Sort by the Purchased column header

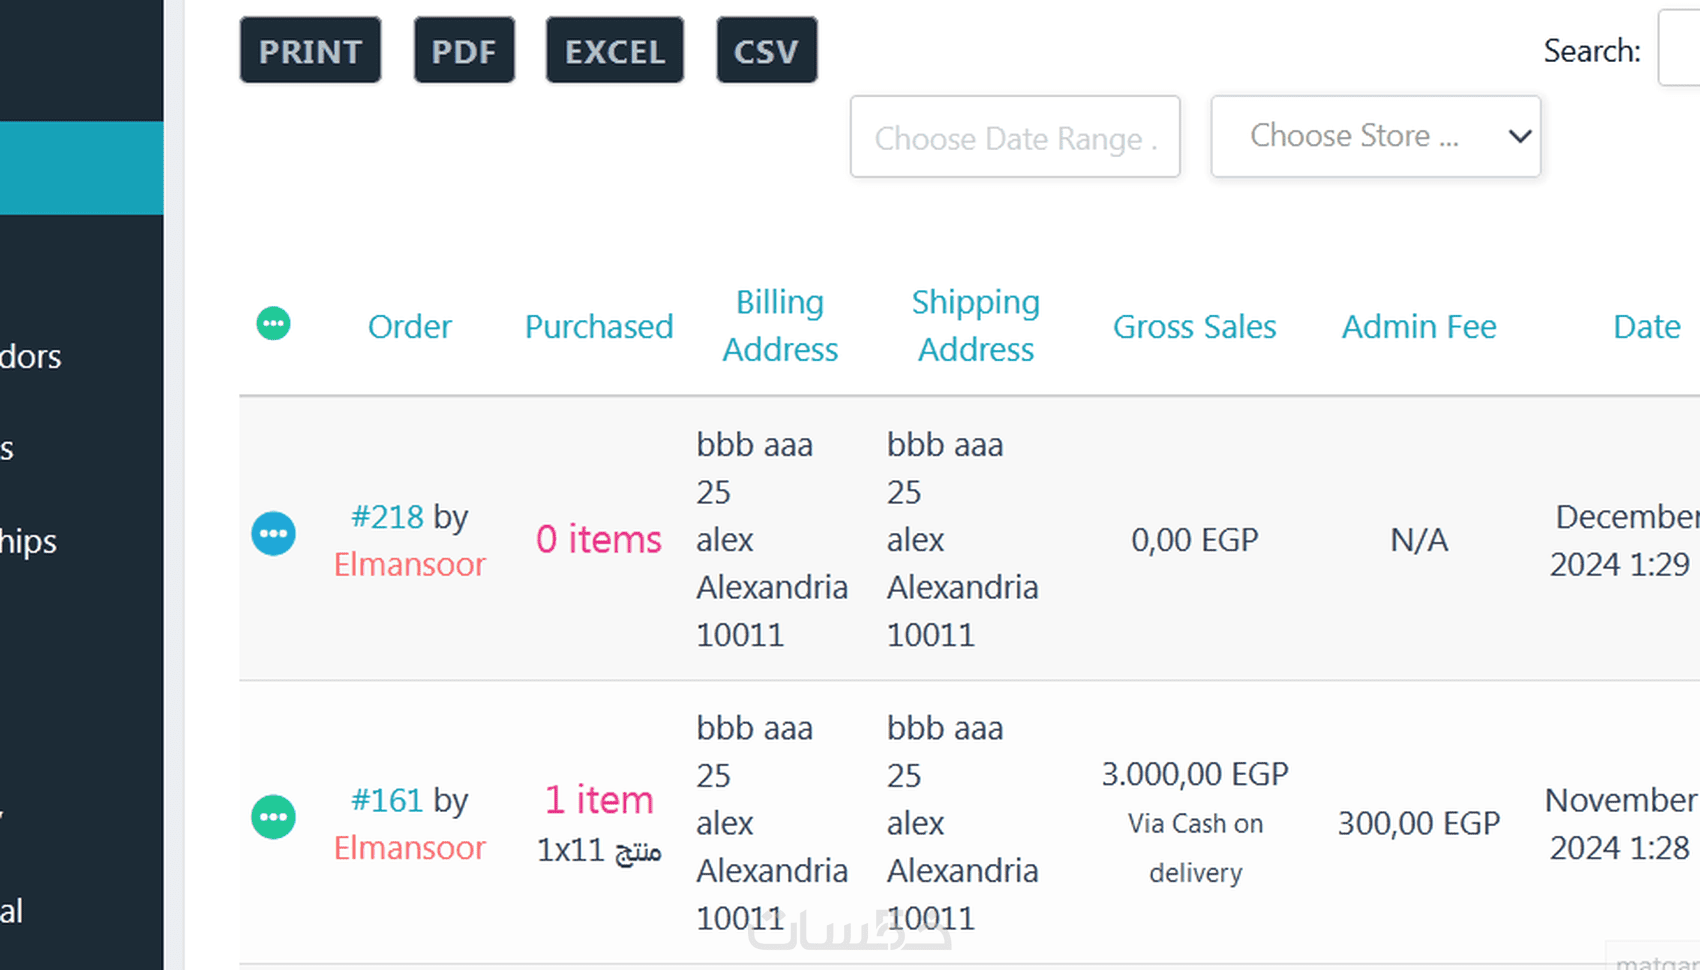(x=599, y=327)
